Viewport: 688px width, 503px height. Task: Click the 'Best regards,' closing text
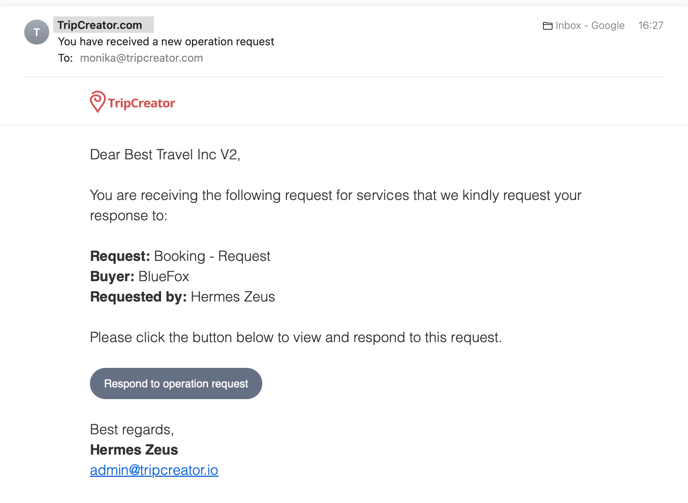pos(132,429)
